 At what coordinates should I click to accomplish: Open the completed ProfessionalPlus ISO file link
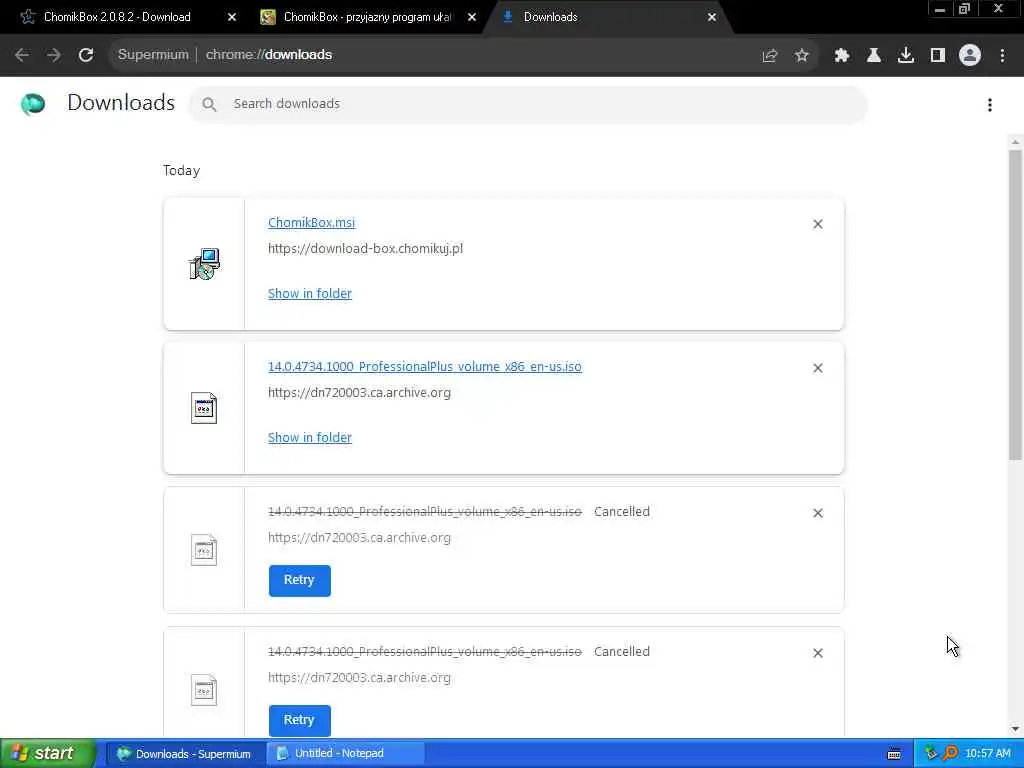coord(424,367)
